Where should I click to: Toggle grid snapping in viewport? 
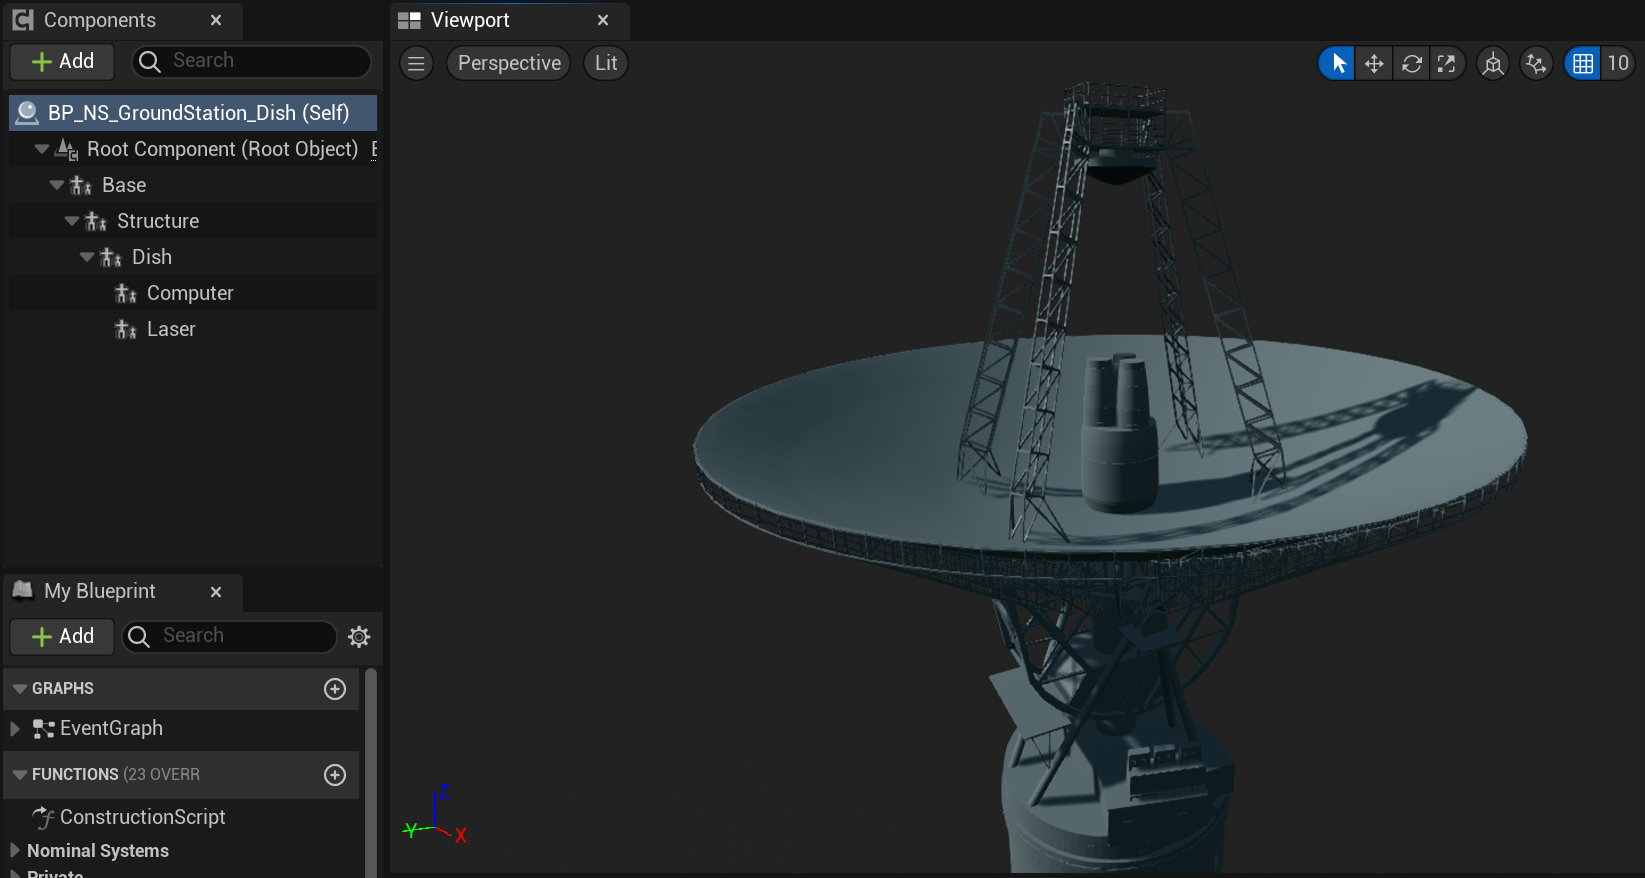point(1582,64)
